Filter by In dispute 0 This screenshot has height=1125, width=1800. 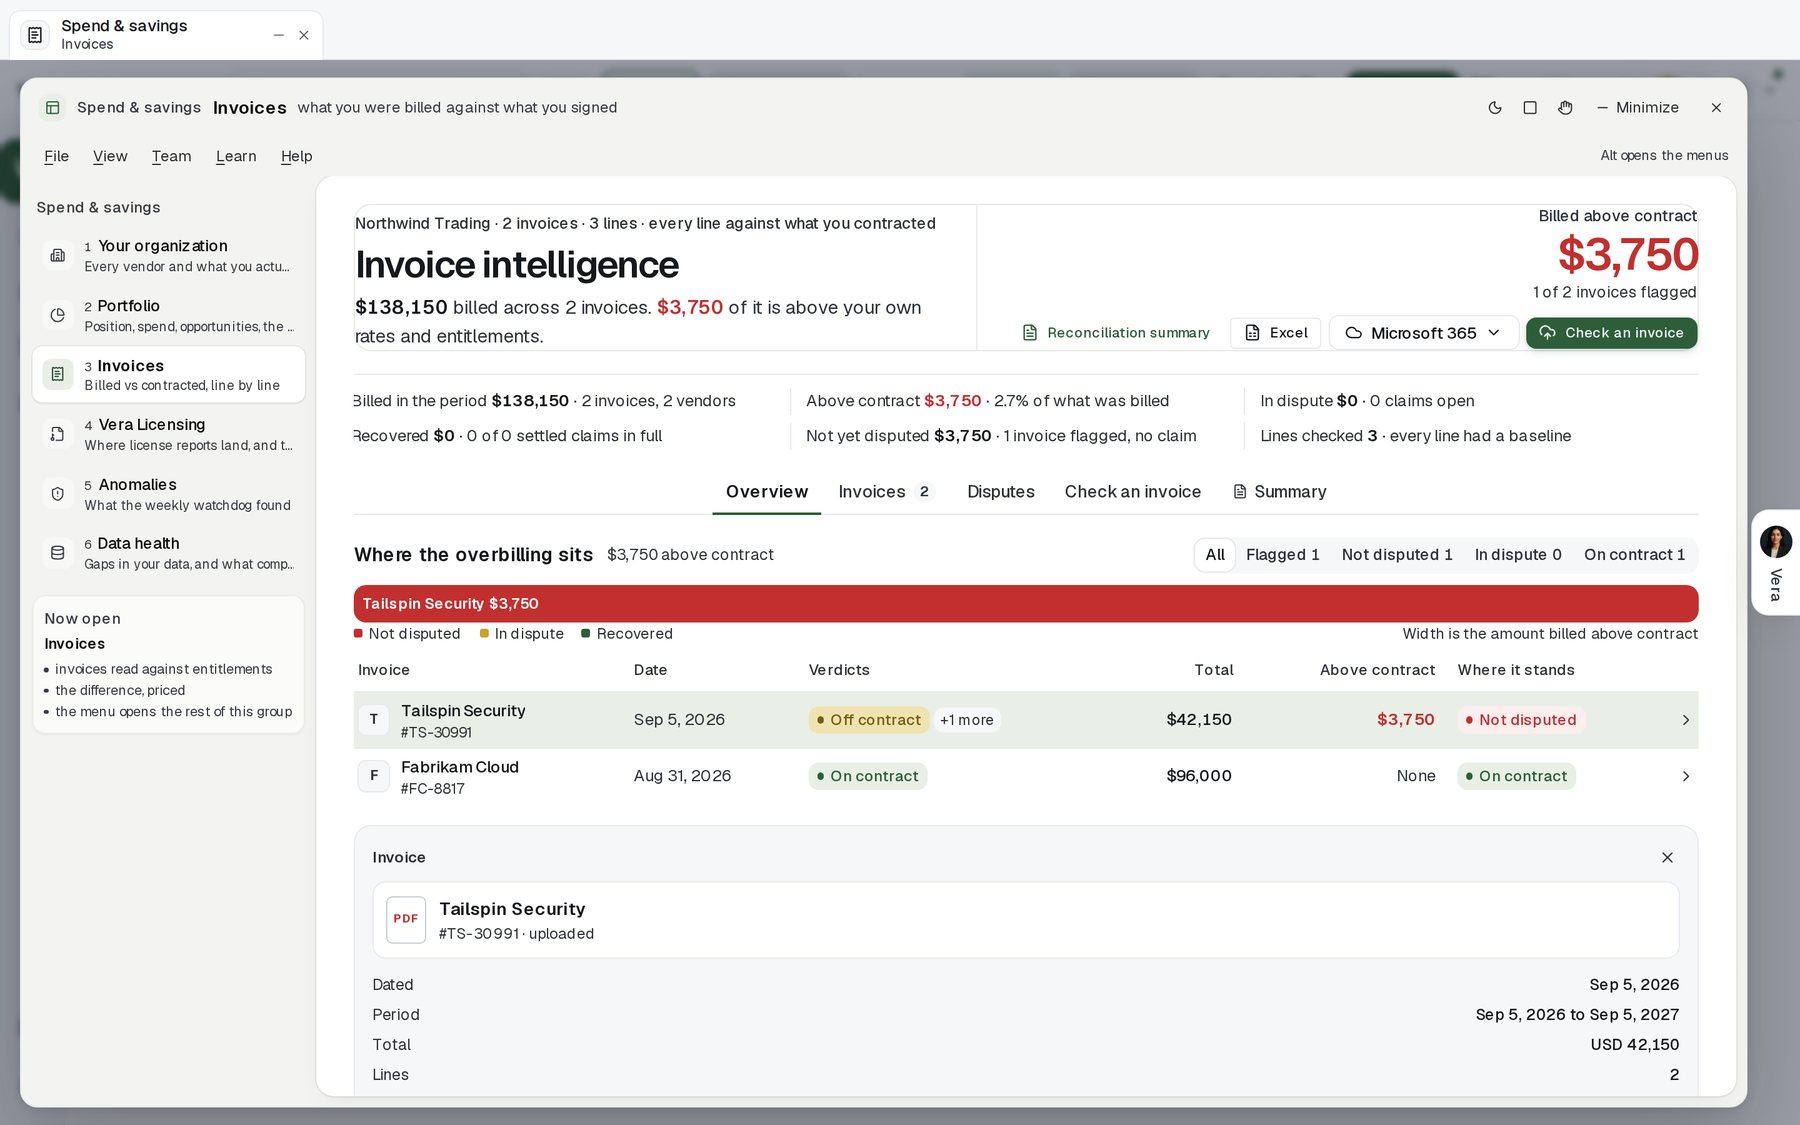tap(1518, 555)
